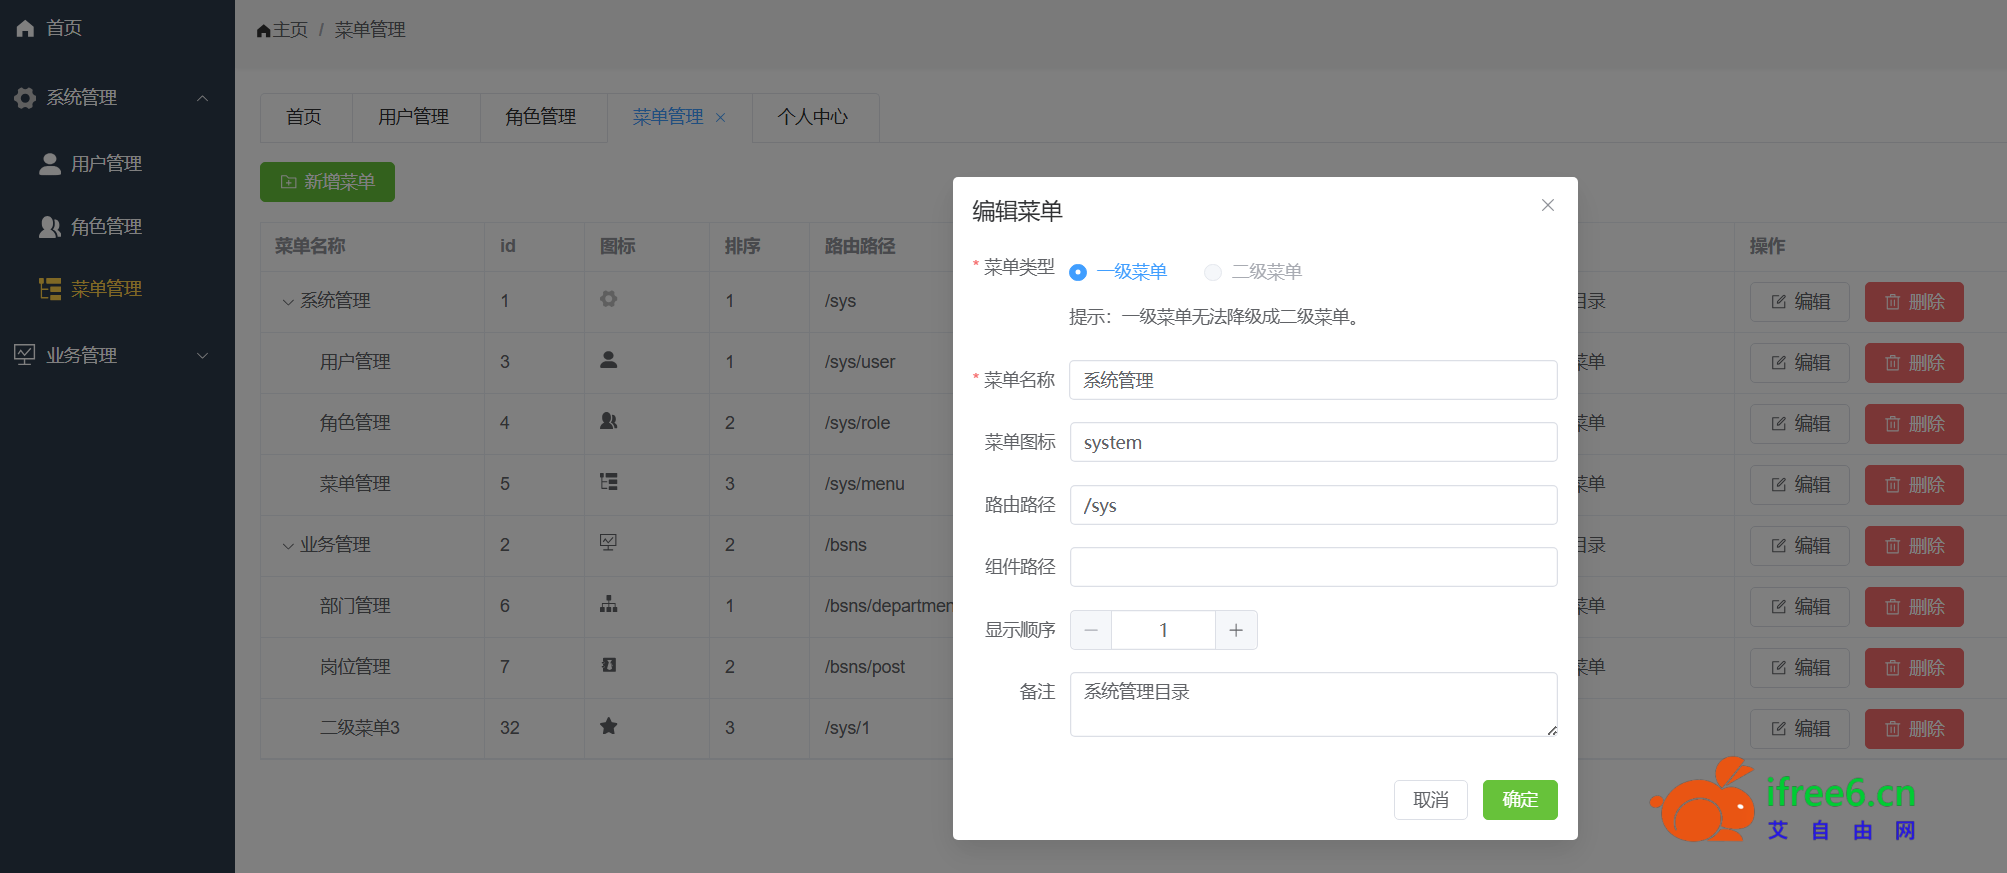2007x873 pixels.
Task: Click the chart icon in the 业务管理 table row
Action: 608,543
